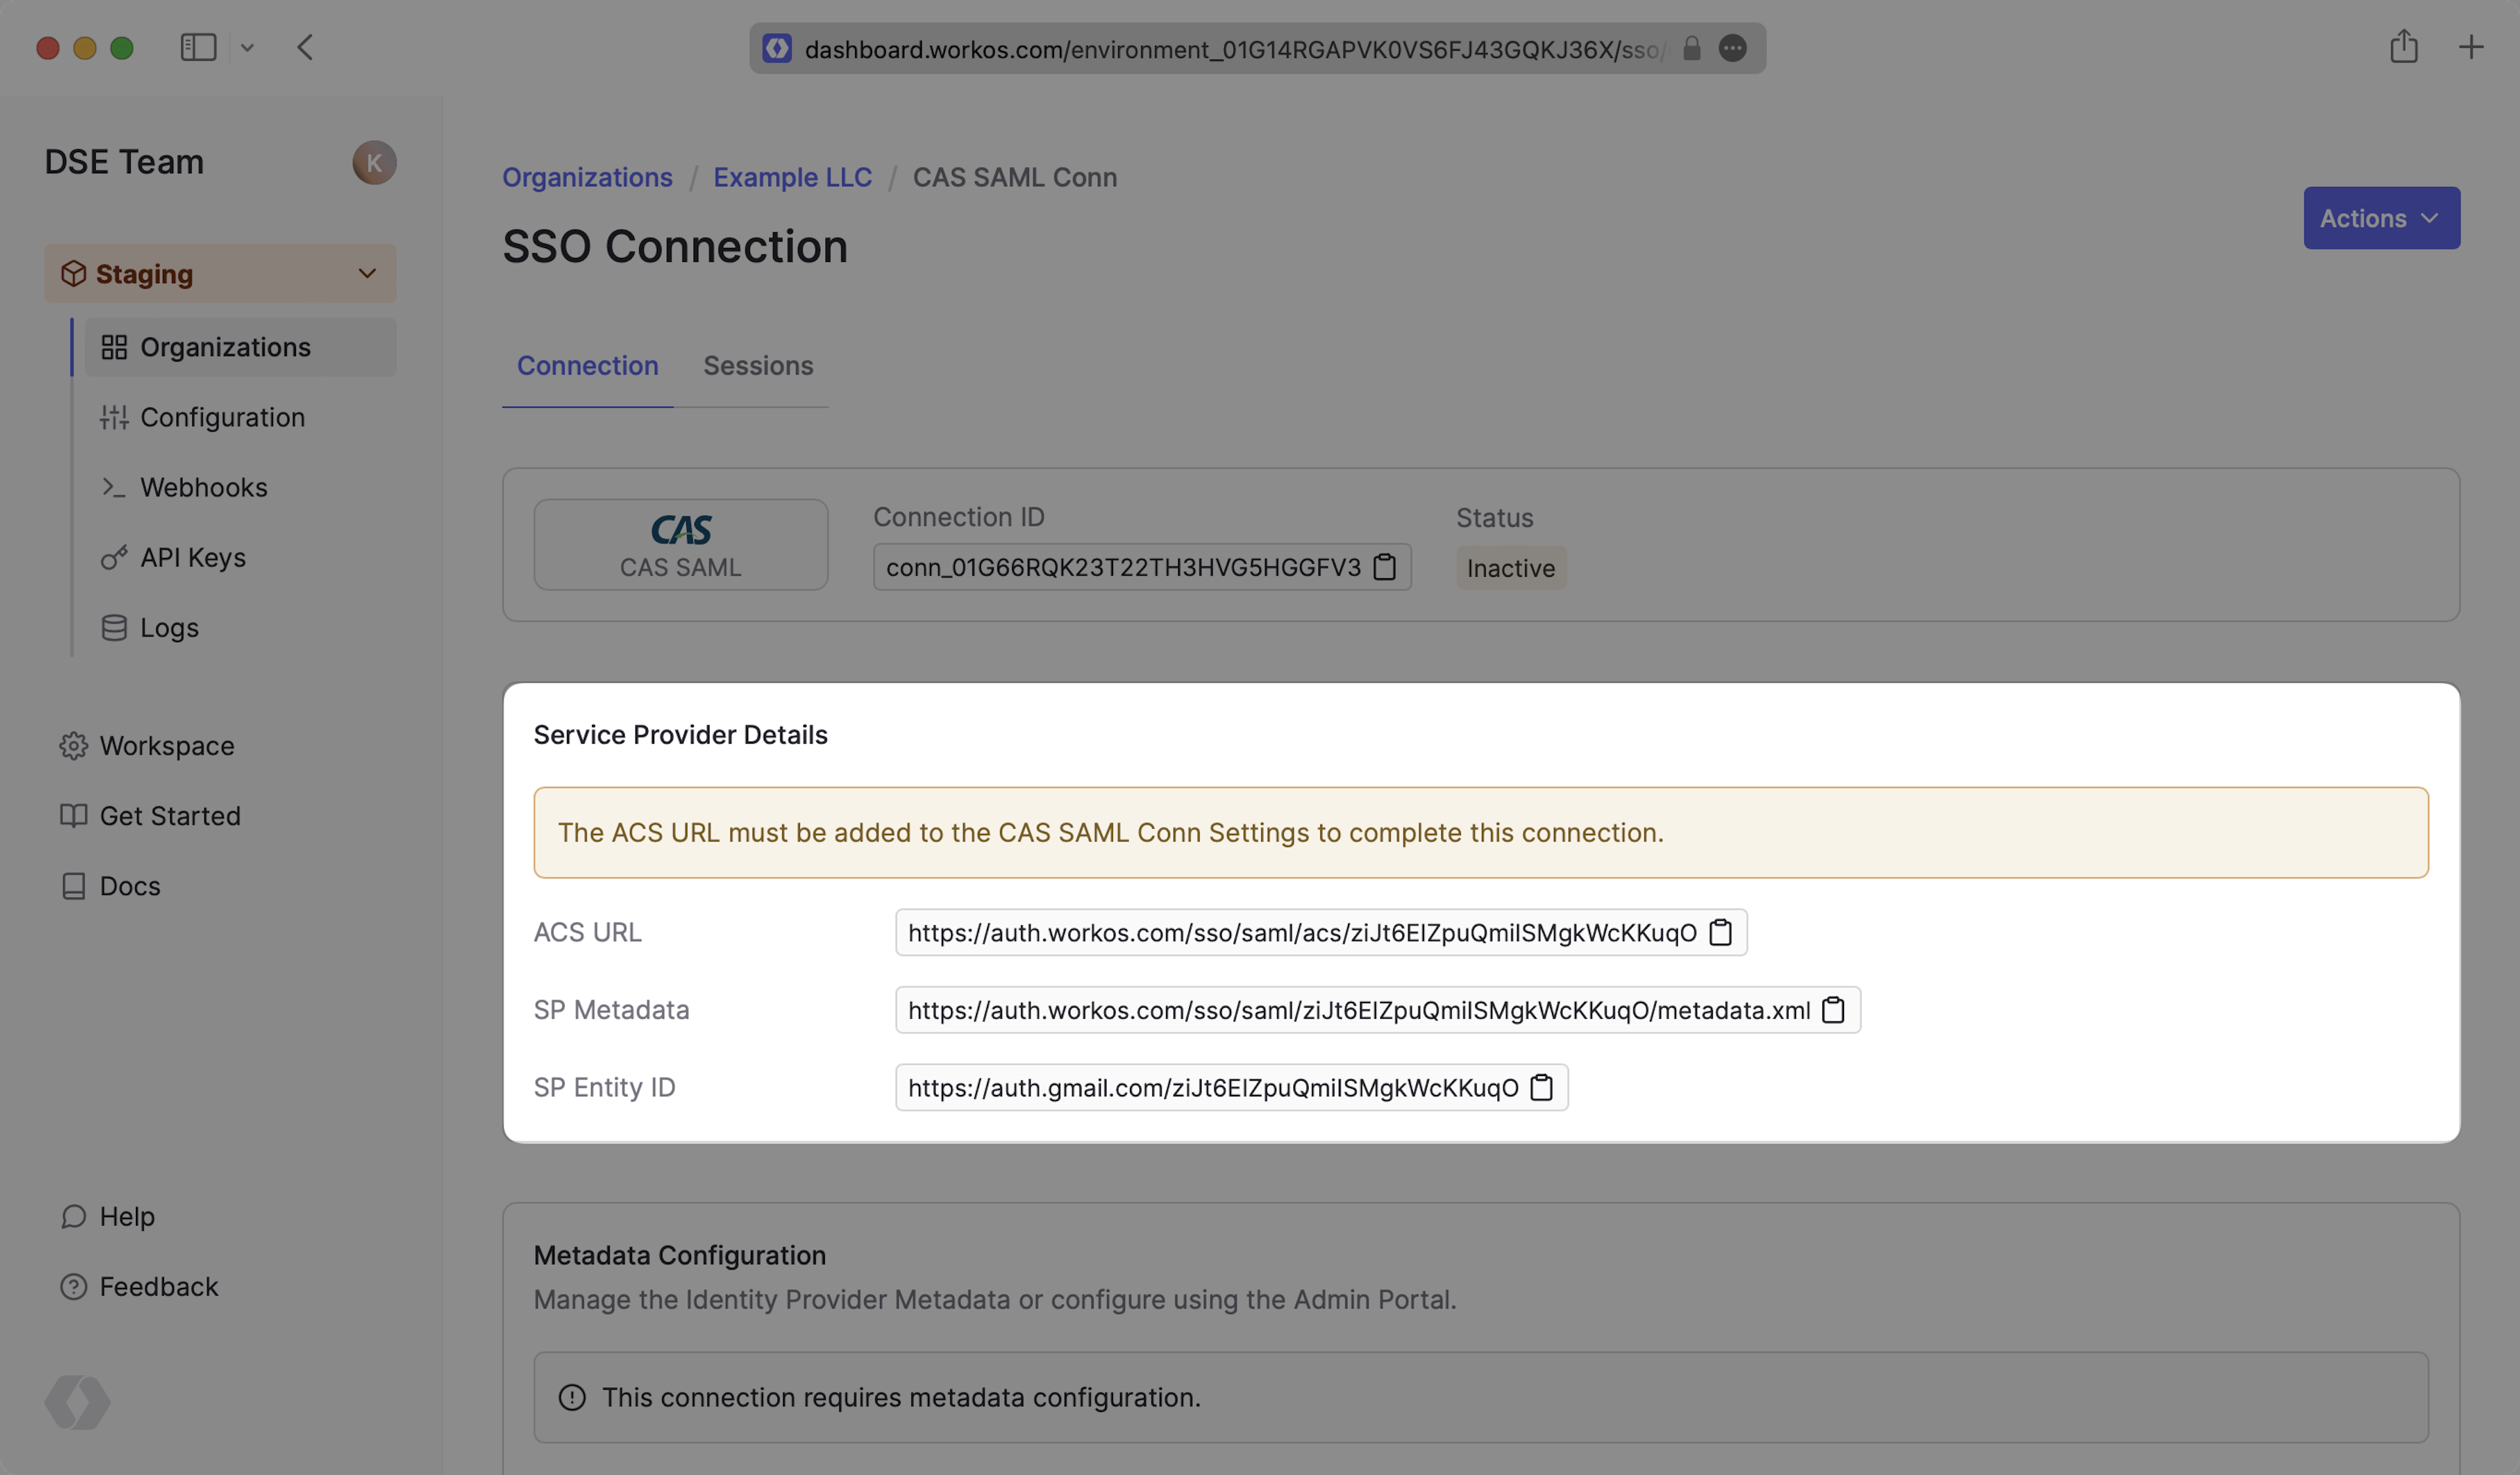
Task: Open a new browser tab
Action: click(2470, 47)
